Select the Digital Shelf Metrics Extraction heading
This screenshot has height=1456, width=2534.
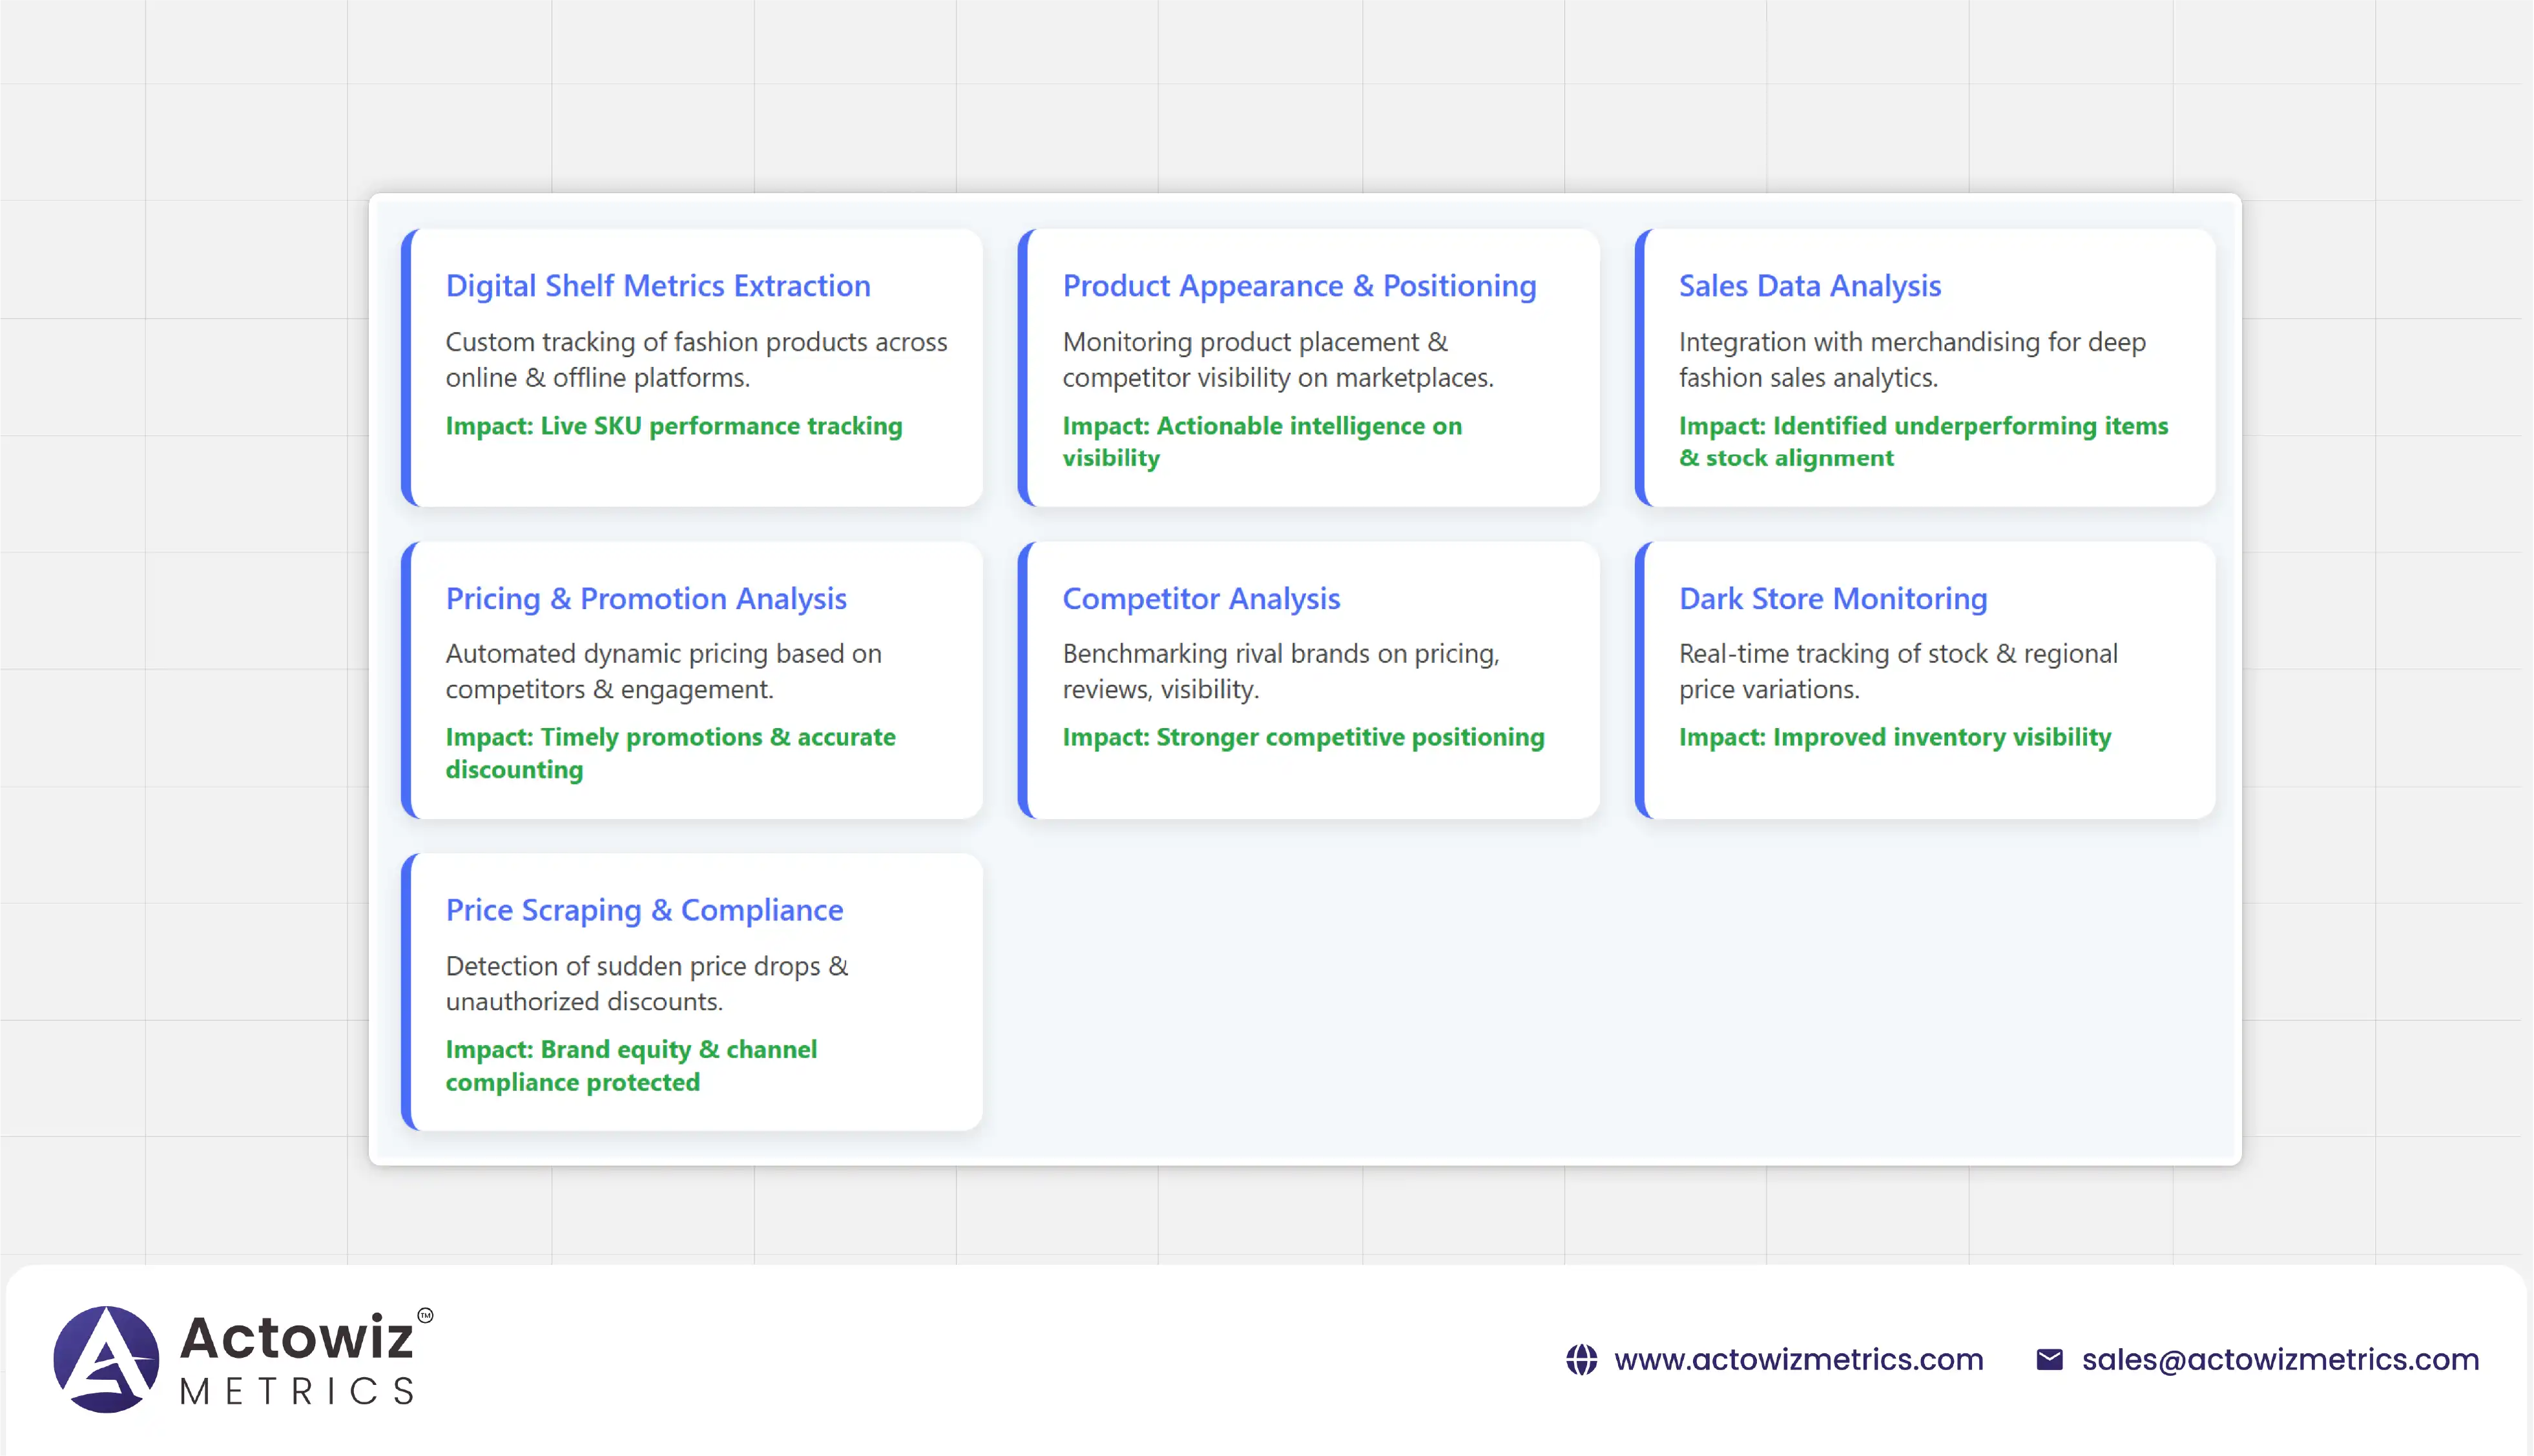657,286
